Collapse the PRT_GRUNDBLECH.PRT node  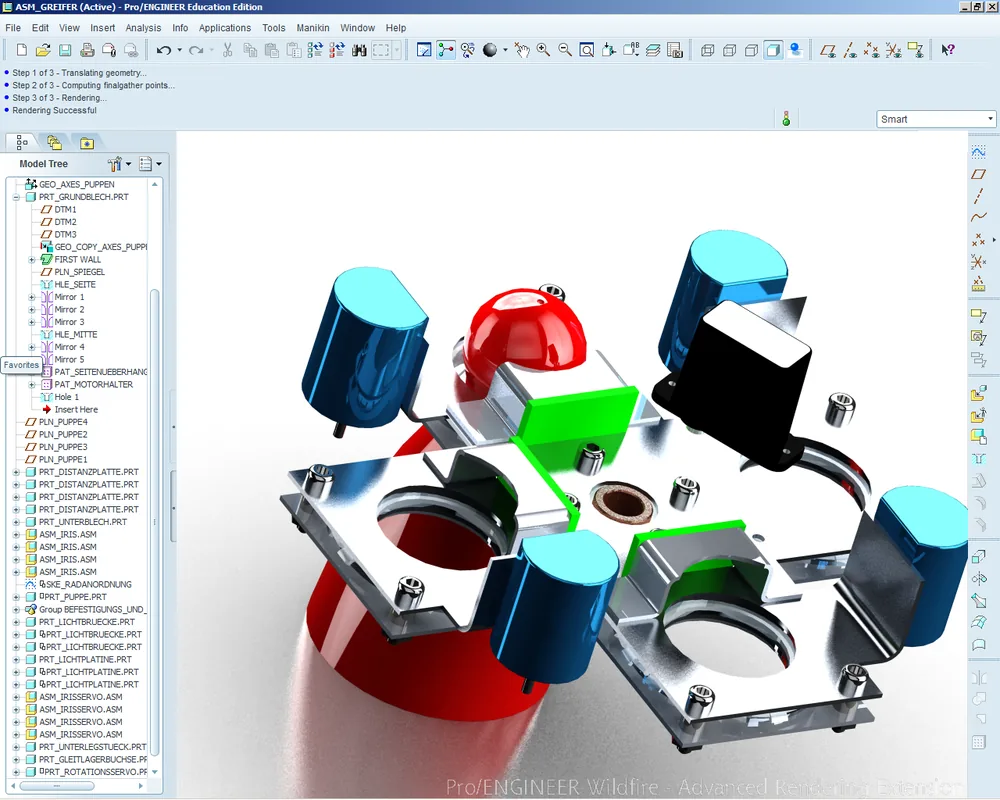click(x=17, y=197)
